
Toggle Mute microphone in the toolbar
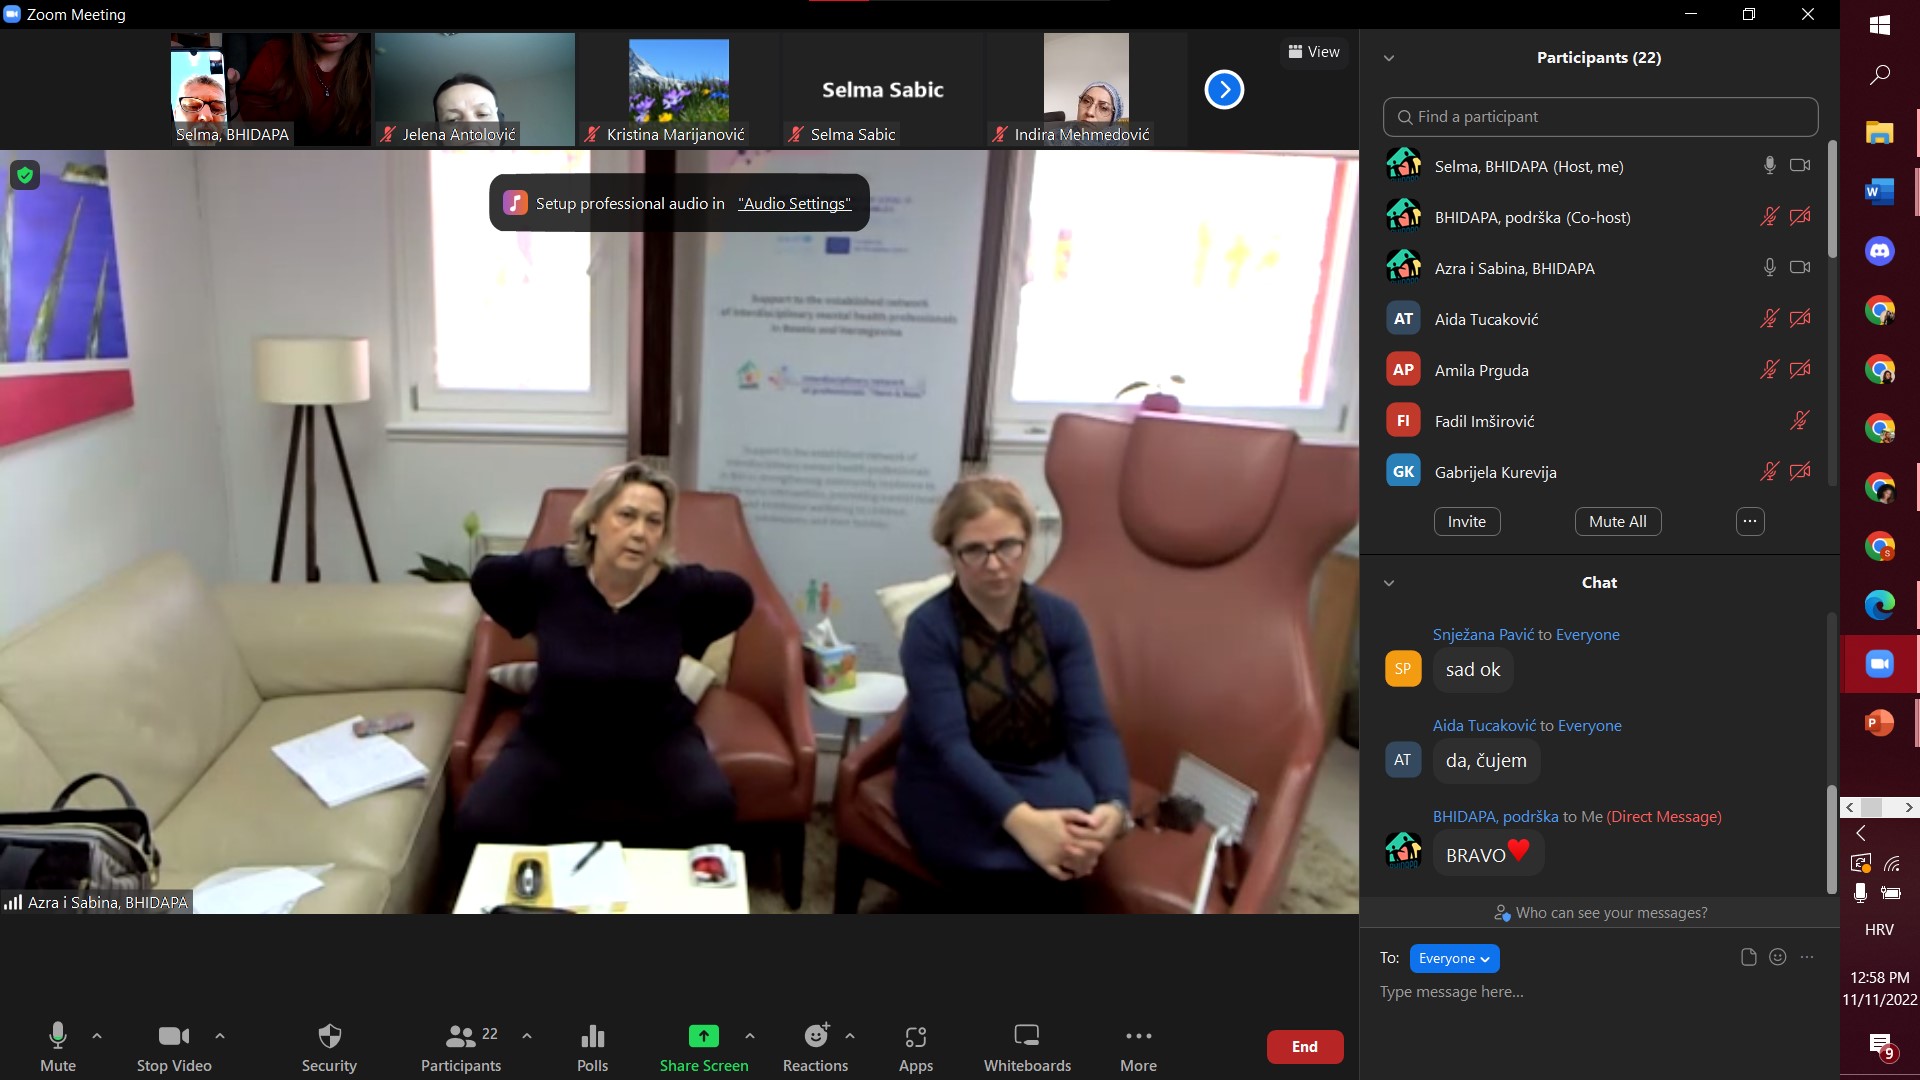coord(58,1036)
